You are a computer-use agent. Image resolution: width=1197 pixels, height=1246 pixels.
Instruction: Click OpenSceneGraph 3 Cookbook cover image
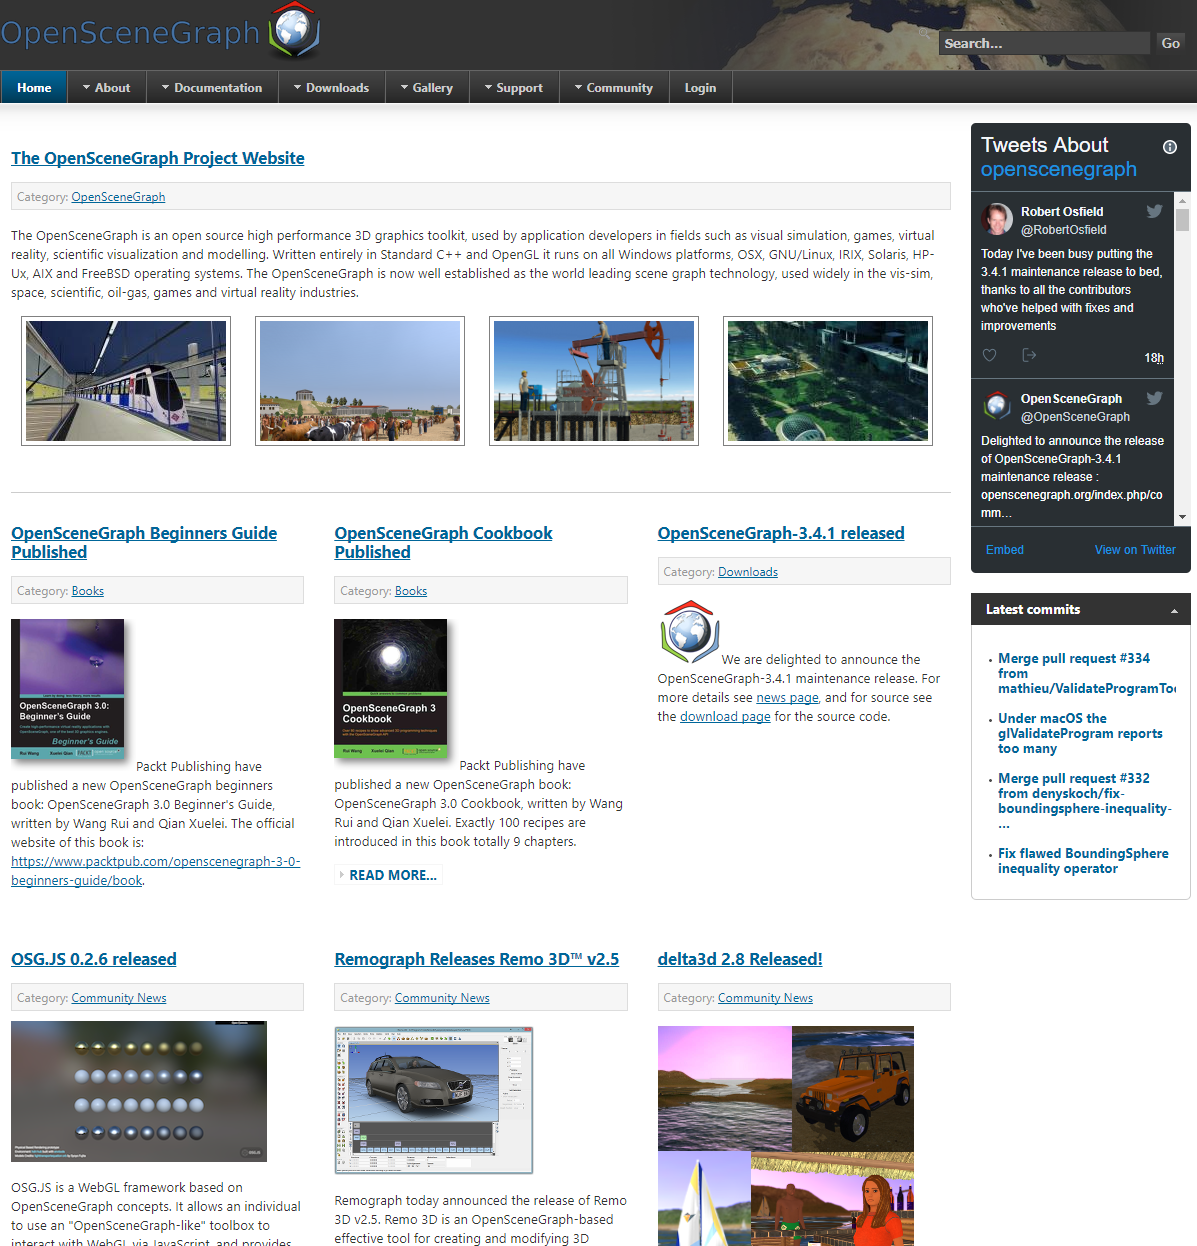pyautogui.click(x=391, y=689)
